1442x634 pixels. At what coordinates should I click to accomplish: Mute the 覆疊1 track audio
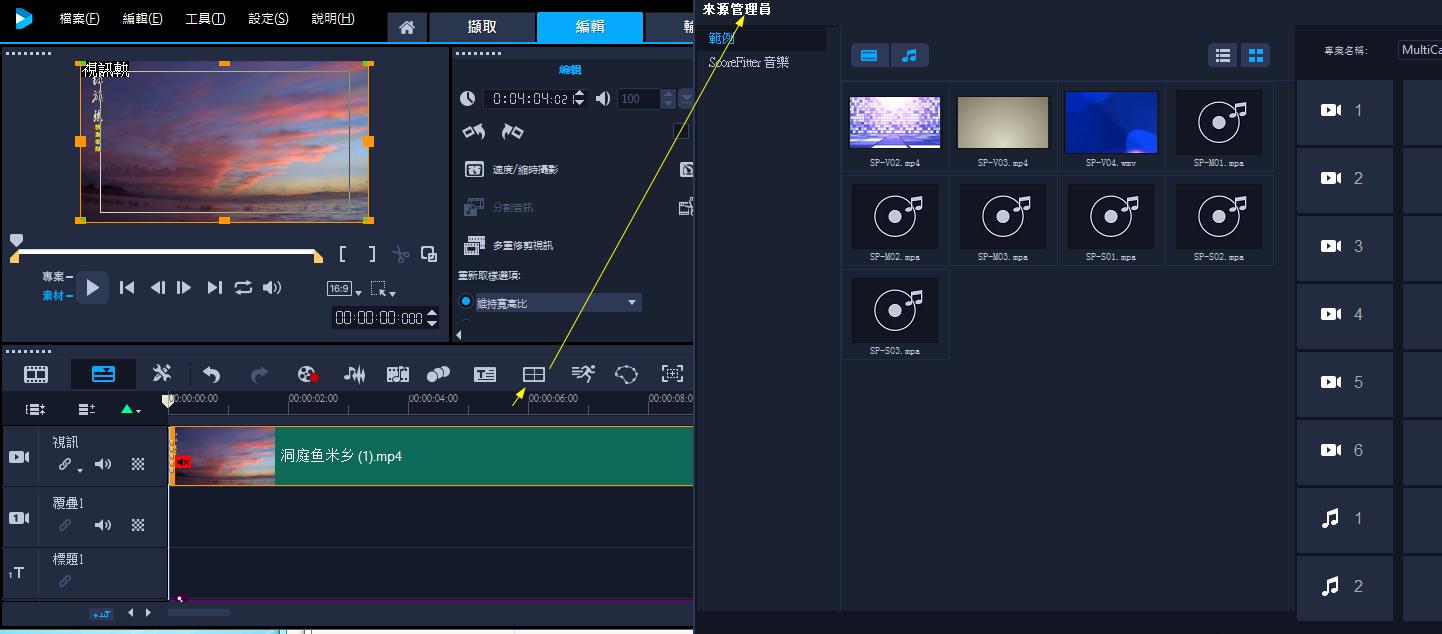[x=103, y=525]
